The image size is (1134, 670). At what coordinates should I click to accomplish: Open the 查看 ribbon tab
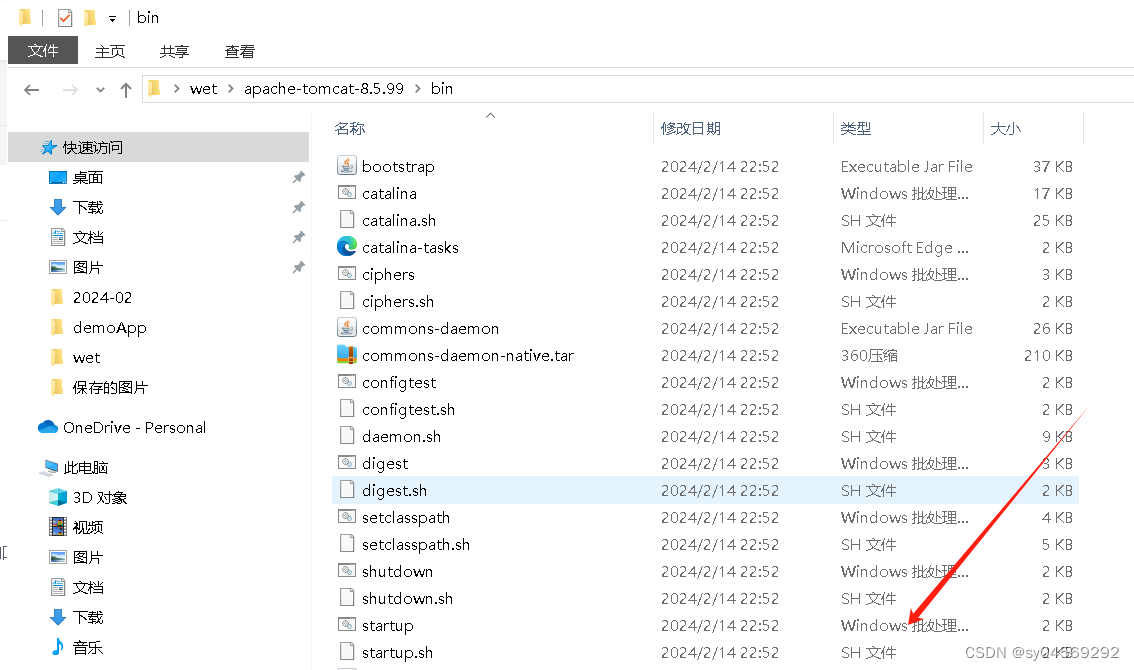click(x=239, y=51)
